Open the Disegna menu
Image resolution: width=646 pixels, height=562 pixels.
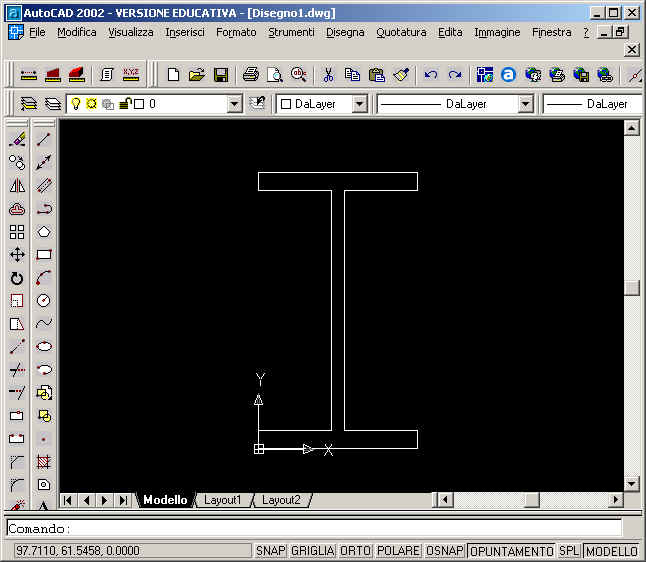point(345,32)
